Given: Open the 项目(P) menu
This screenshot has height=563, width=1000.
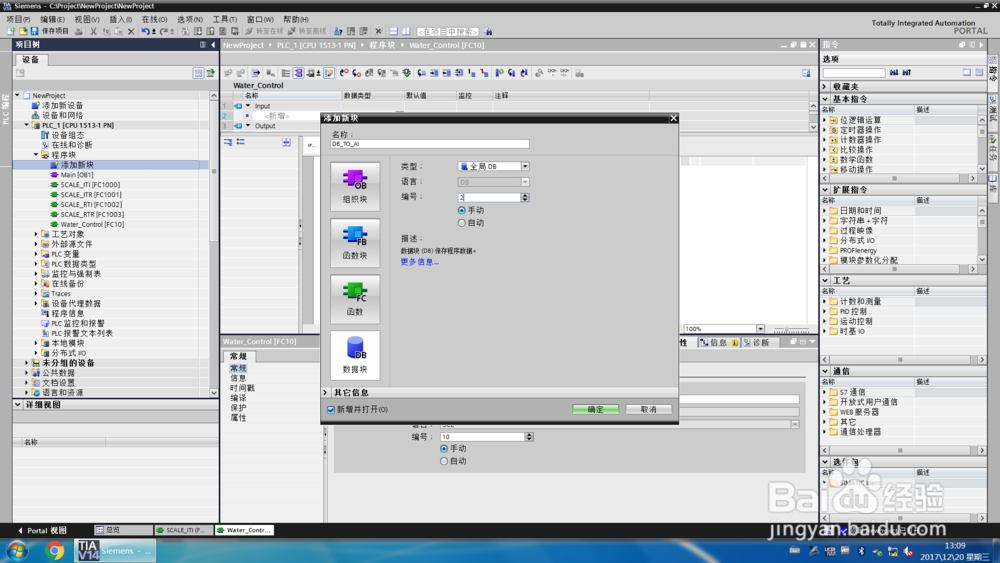Looking at the screenshot, I should (18, 19).
